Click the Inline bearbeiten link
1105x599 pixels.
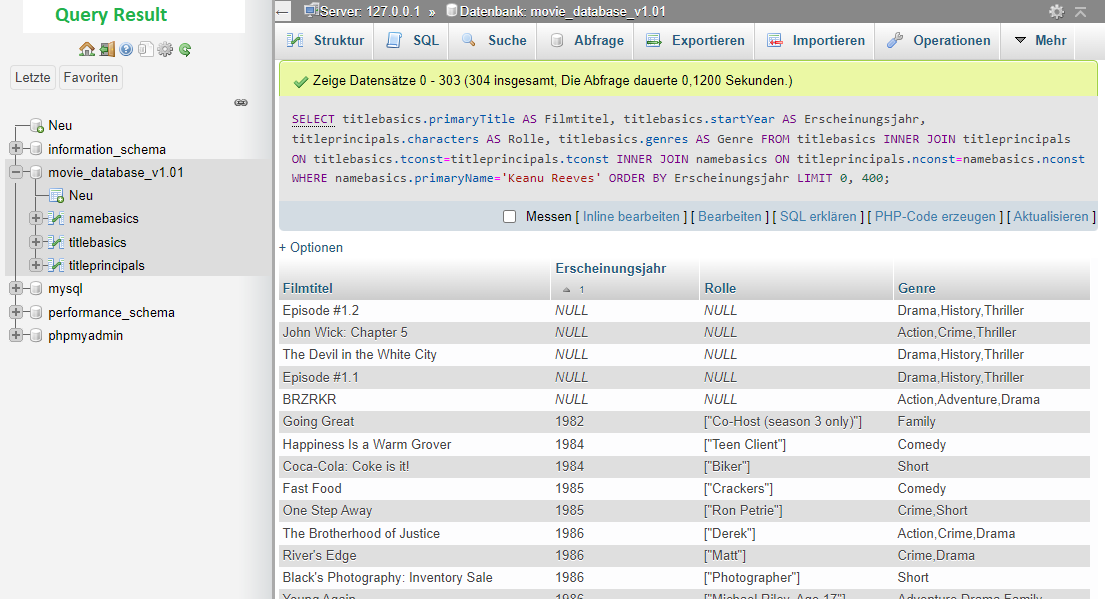point(632,217)
